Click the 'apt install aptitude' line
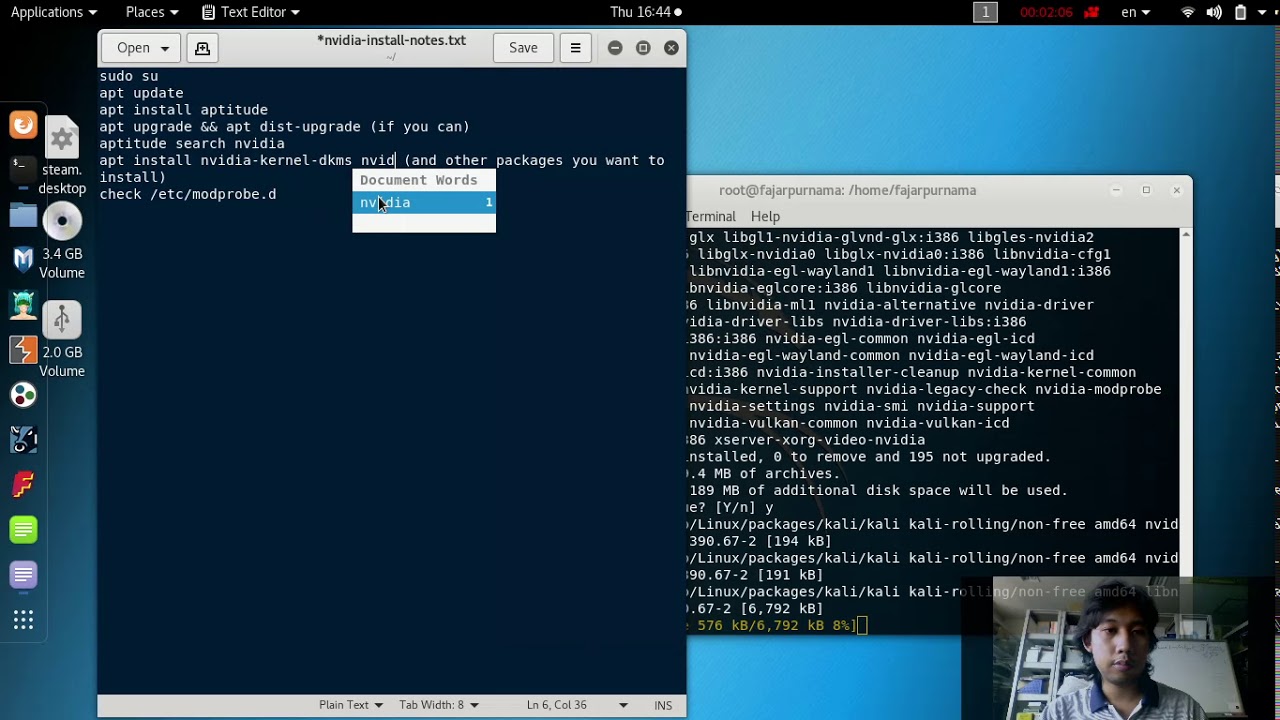The height and width of the screenshot is (720, 1280). 183,110
